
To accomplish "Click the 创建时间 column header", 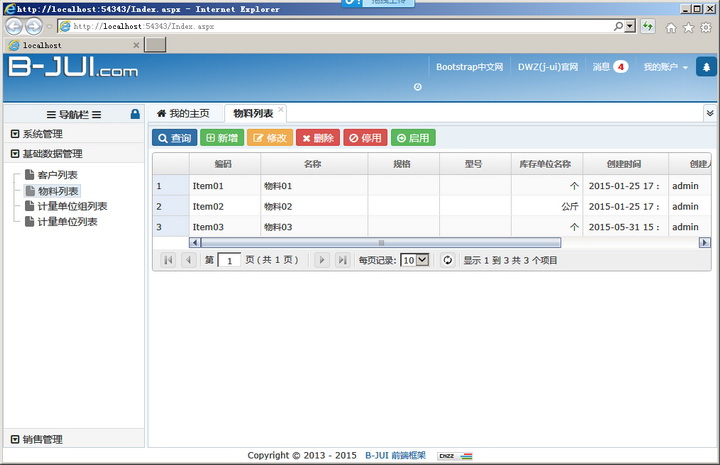I will point(625,164).
